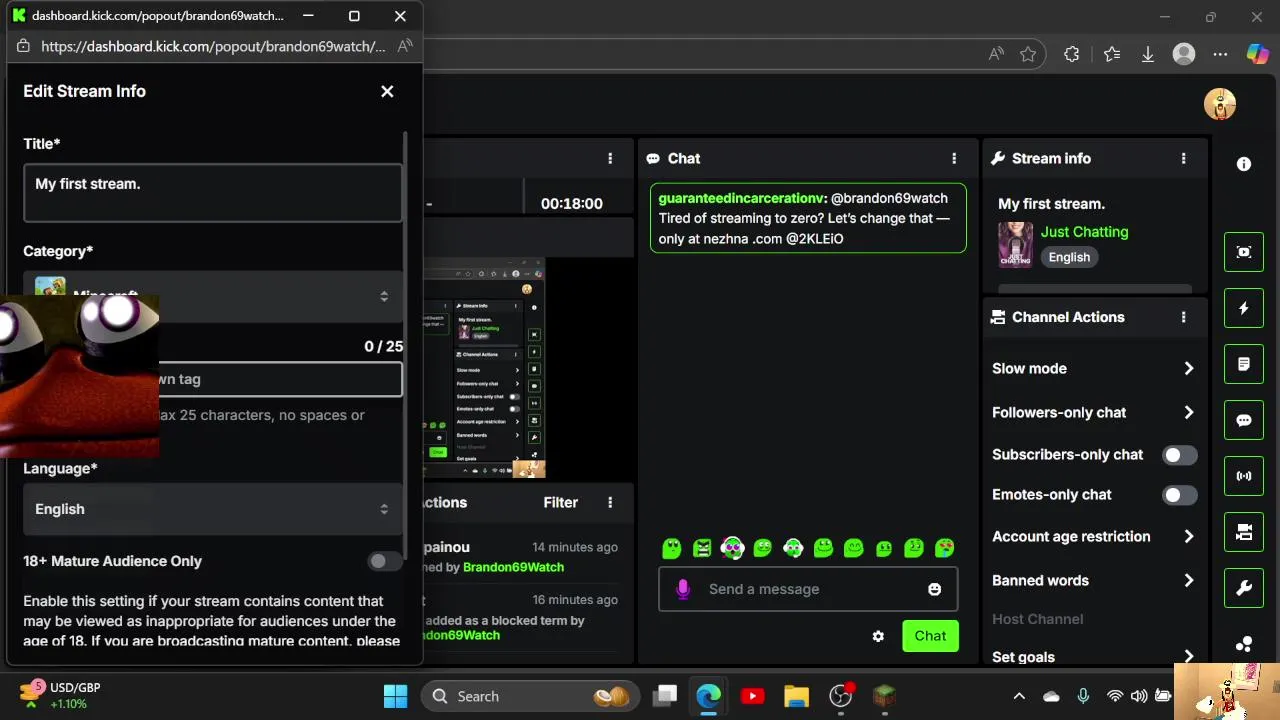Image resolution: width=1280 pixels, height=720 pixels.
Task: Open Windows Start menu
Action: tap(395, 696)
